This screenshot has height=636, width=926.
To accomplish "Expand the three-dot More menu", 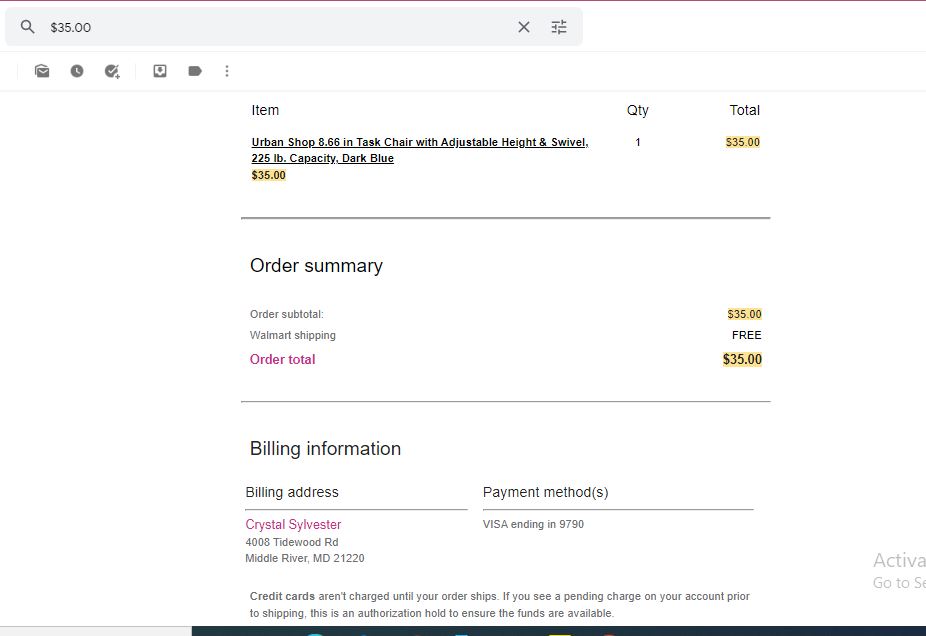I will coord(227,71).
